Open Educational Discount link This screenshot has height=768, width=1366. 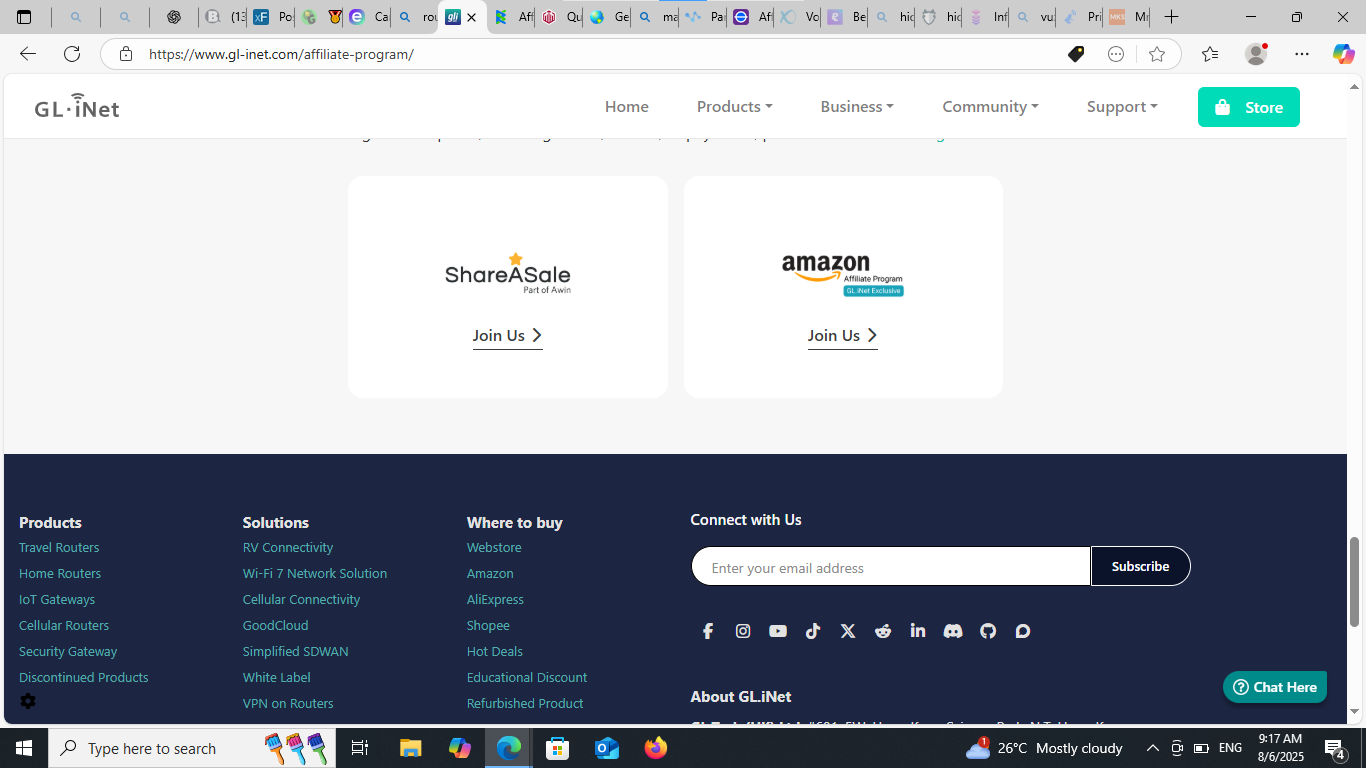click(527, 677)
